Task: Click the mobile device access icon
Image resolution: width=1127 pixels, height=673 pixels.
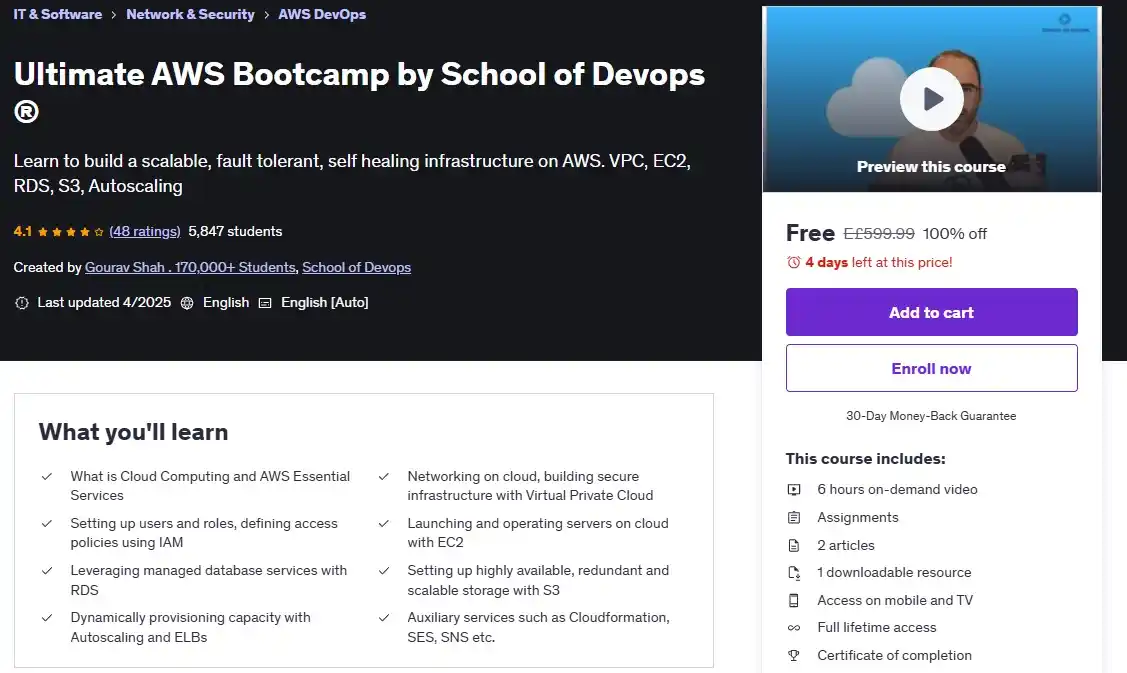Action: pyautogui.click(x=794, y=600)
